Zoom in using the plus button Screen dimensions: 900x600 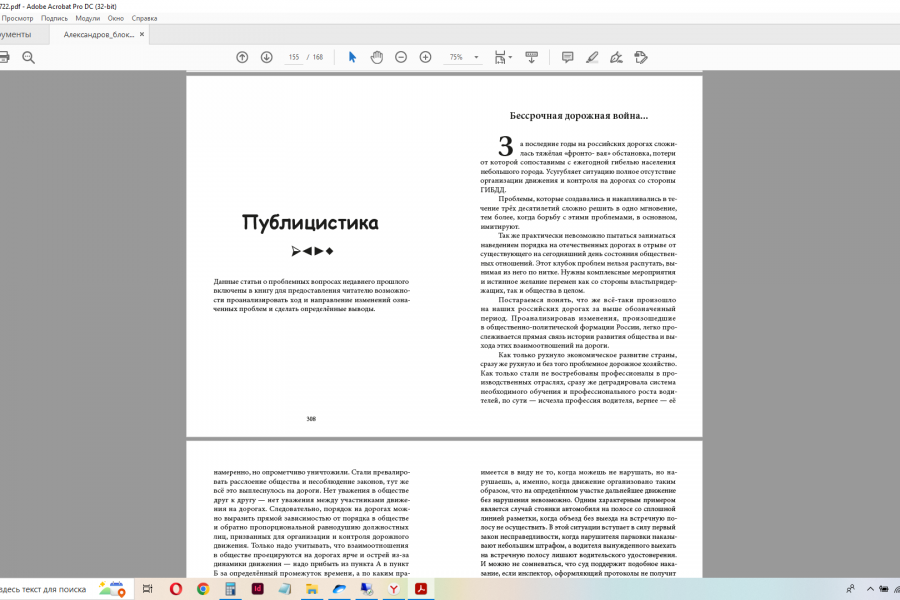(425, 57)
